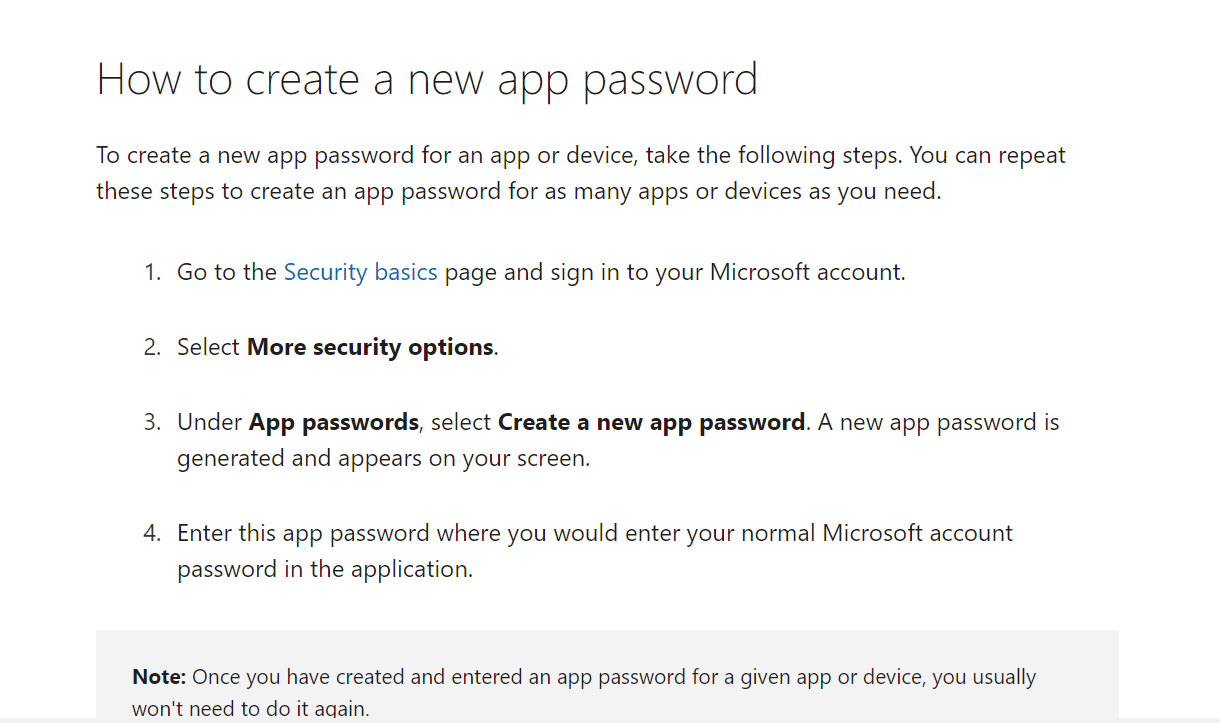Click the list number 4 marker
This screenshot has height=723, width=1220.
click(x=151, y=533)
